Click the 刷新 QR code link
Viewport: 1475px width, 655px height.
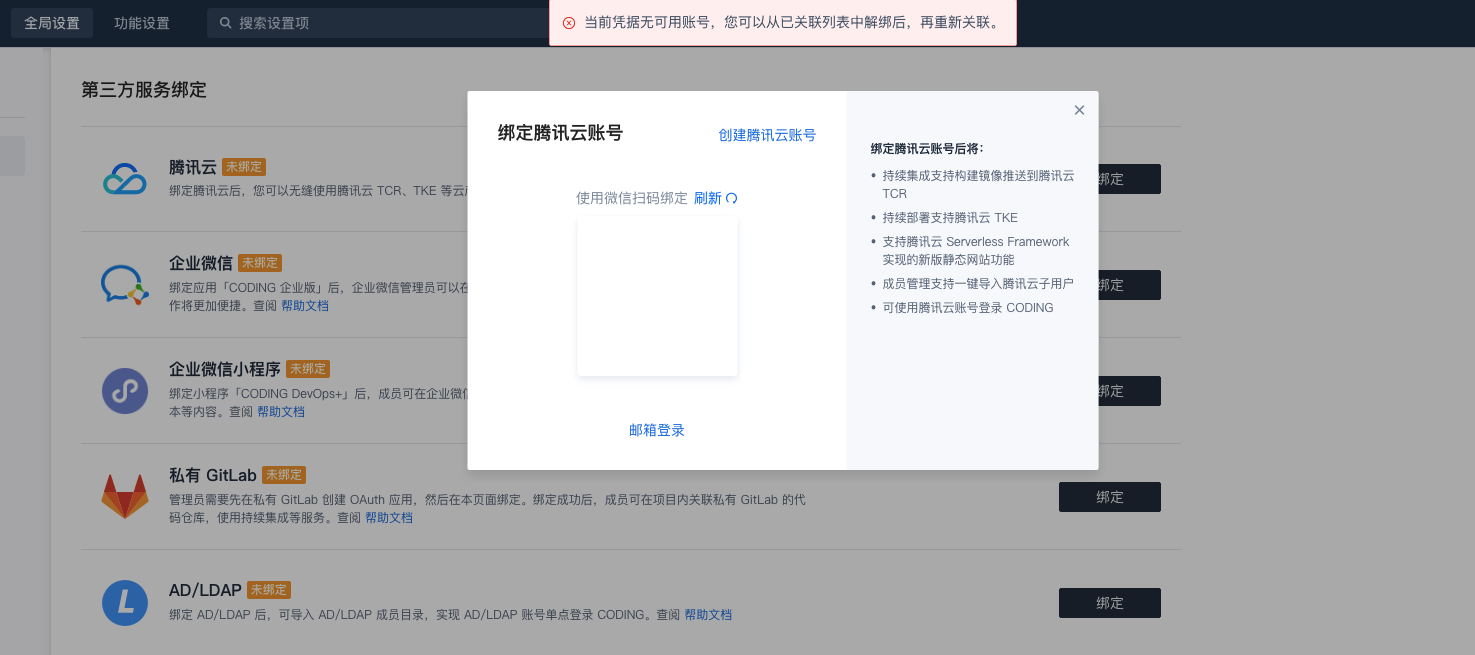(715, 198)
